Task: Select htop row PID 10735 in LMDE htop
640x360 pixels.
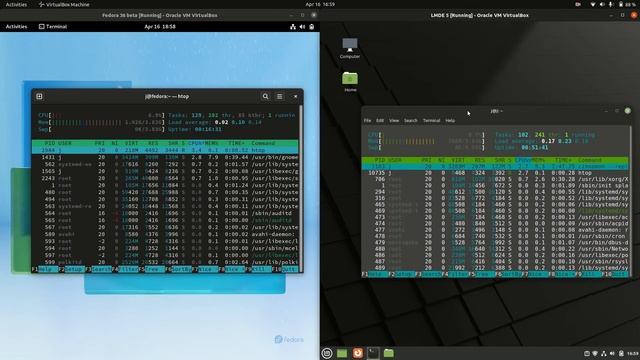Action: 496,173
